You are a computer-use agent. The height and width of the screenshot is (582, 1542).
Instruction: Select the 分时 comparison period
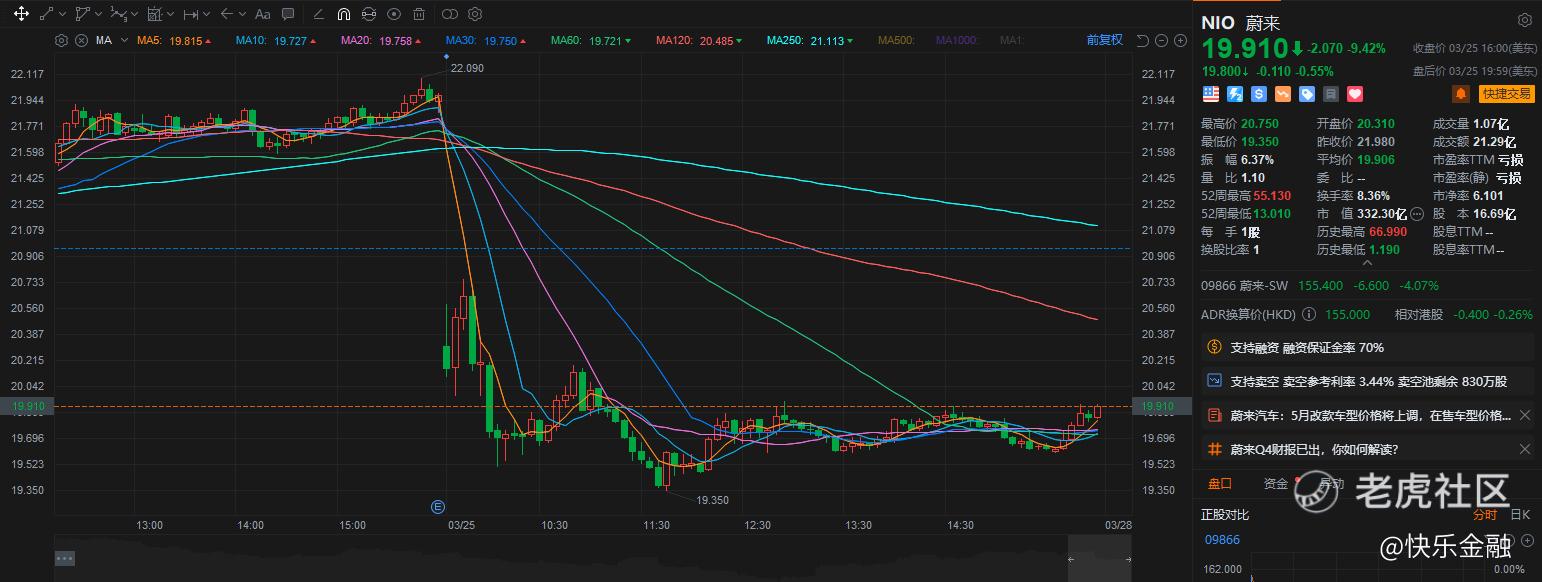(1485, 515)
